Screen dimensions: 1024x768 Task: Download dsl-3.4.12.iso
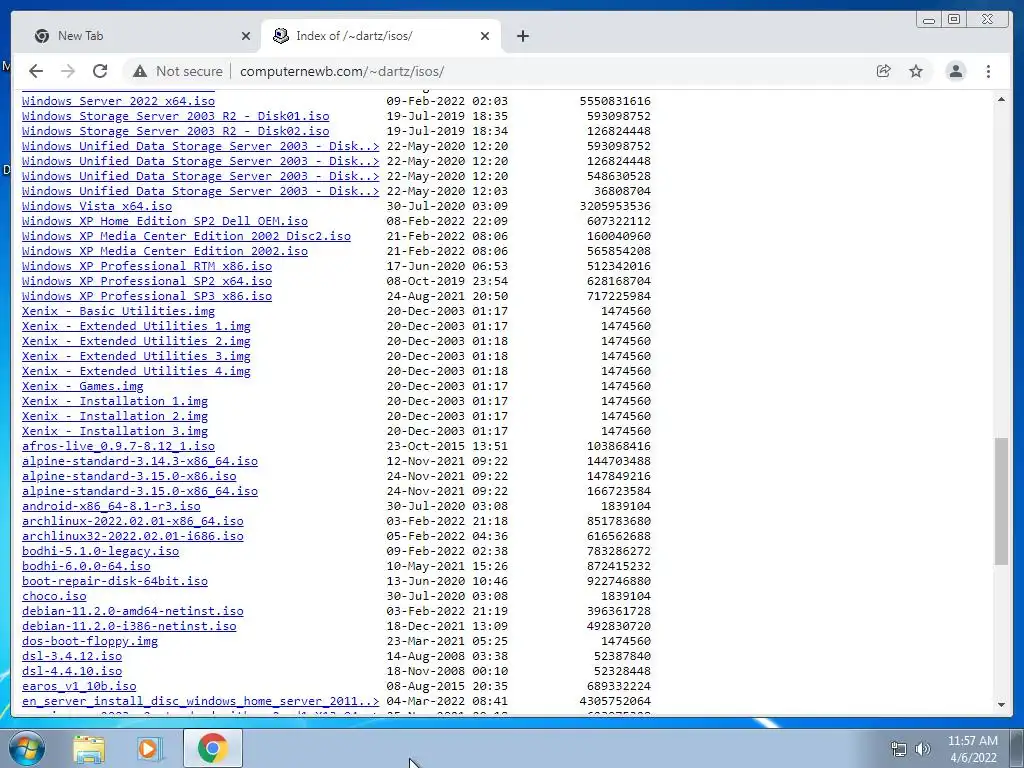point(72,657)
